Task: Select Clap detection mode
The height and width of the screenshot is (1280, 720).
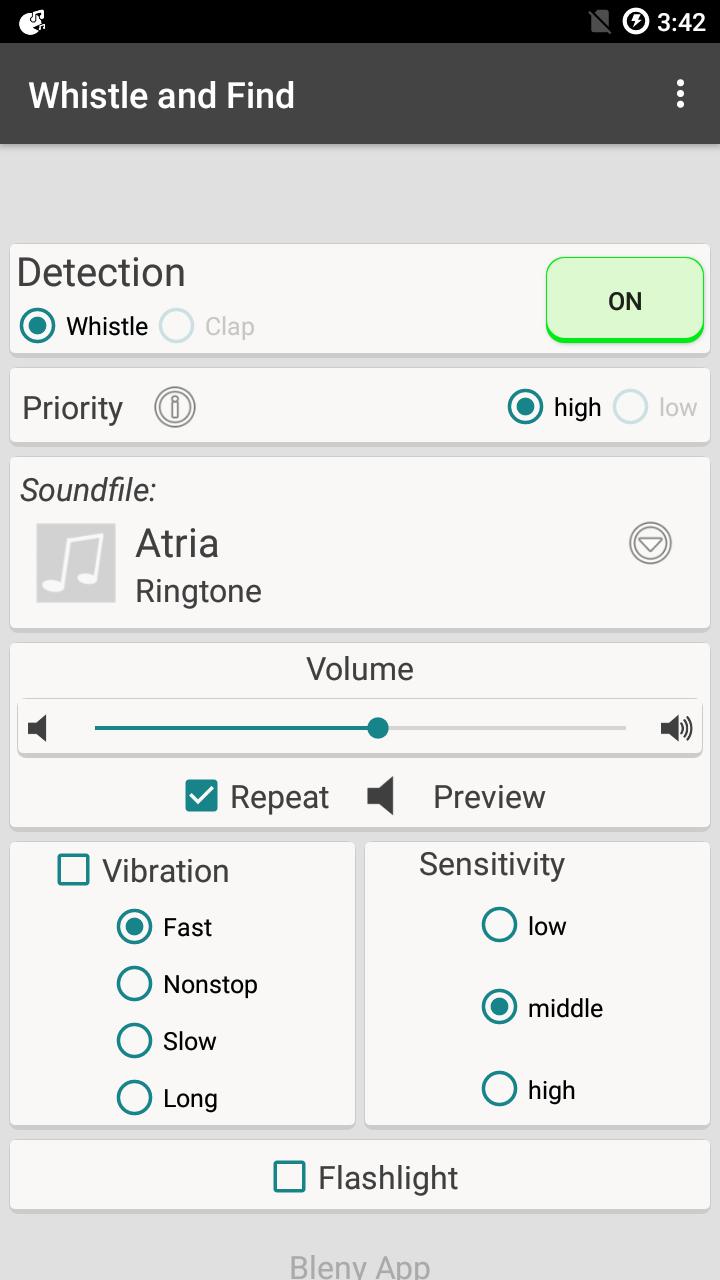Action: [177, 326]
